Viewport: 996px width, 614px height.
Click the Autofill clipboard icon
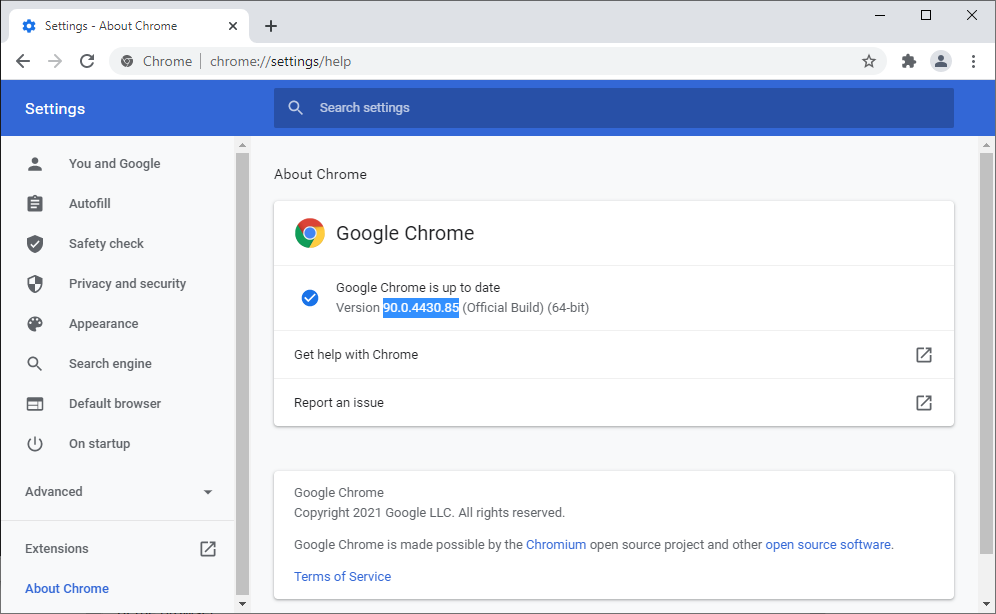36,203
